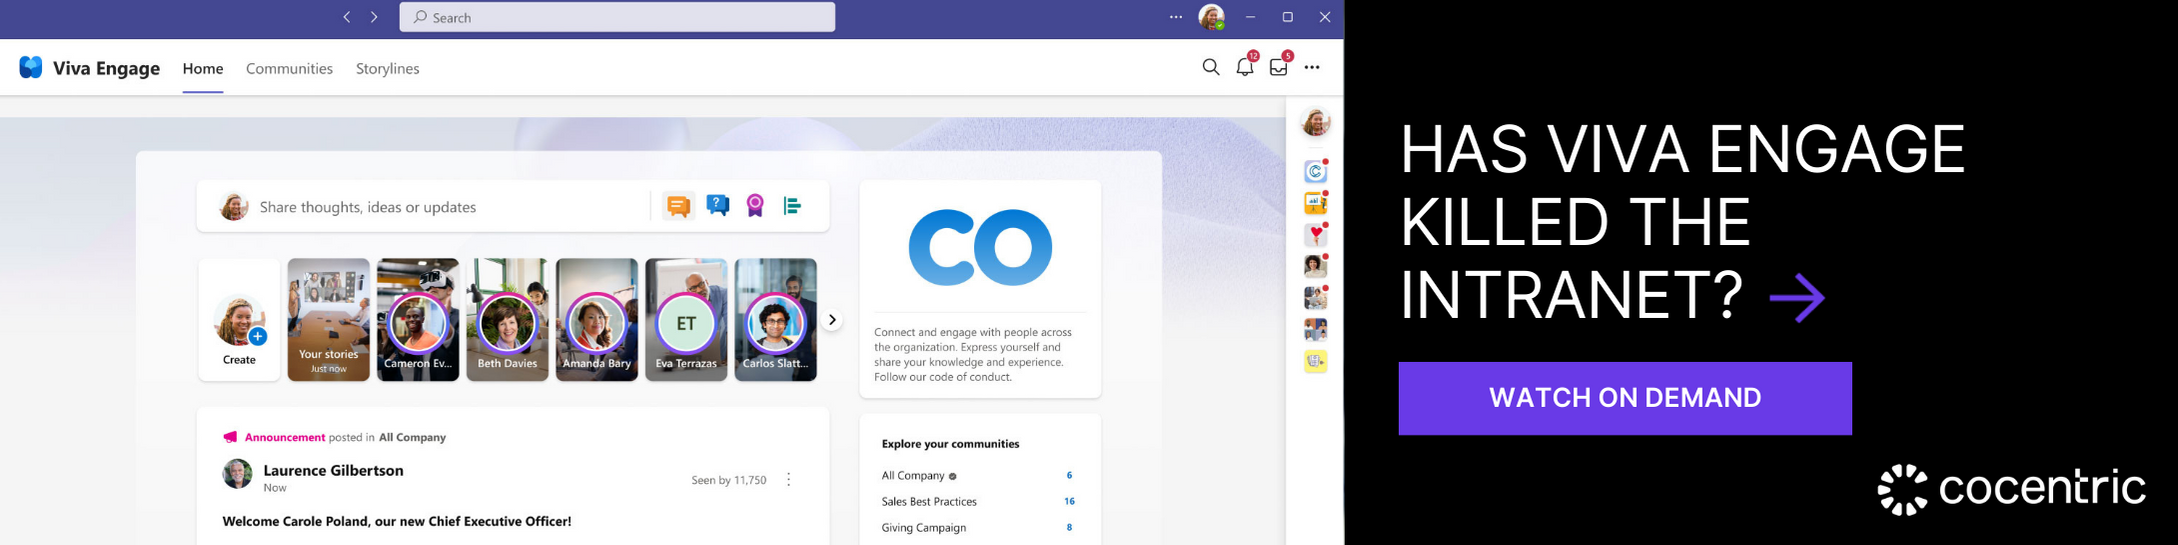Select the purple Praise badge icon
This screenshot has height=545, width=2178.
(x=755, y=206)
